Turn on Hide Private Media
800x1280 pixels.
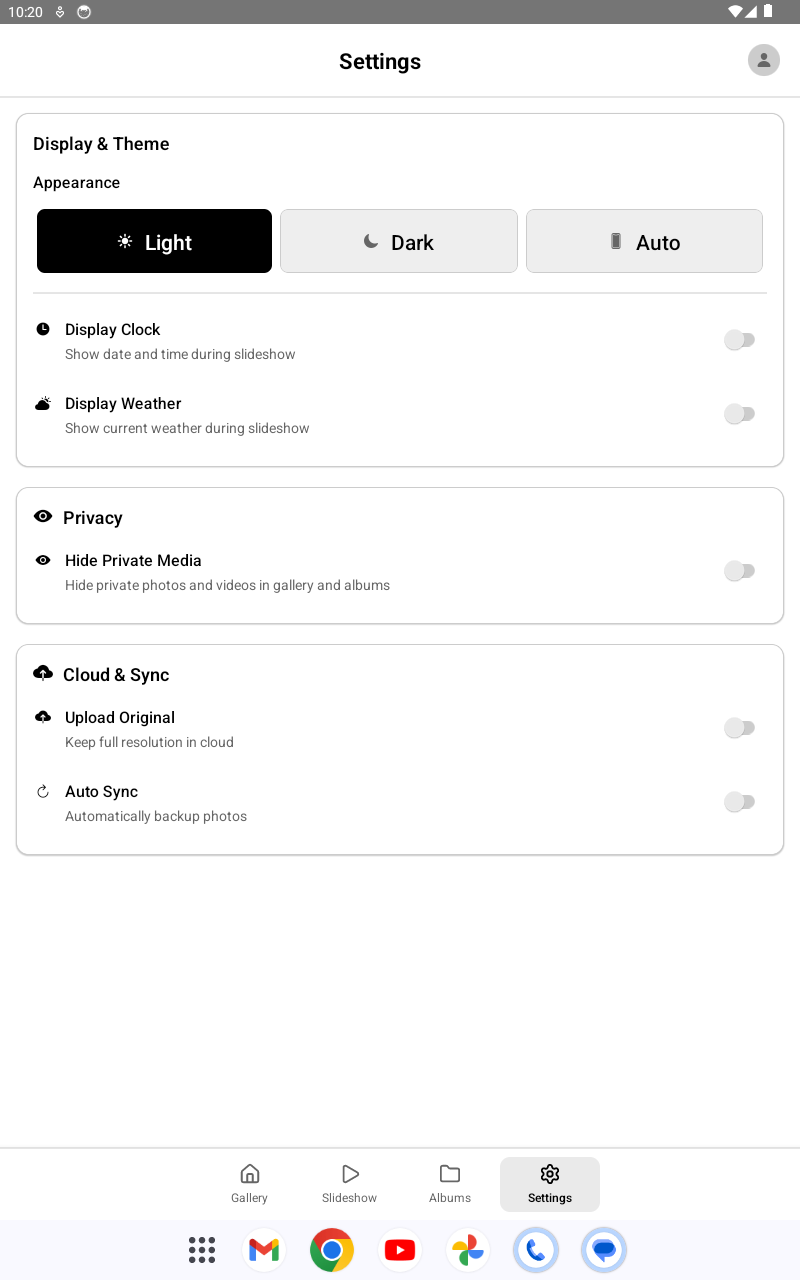740,570
